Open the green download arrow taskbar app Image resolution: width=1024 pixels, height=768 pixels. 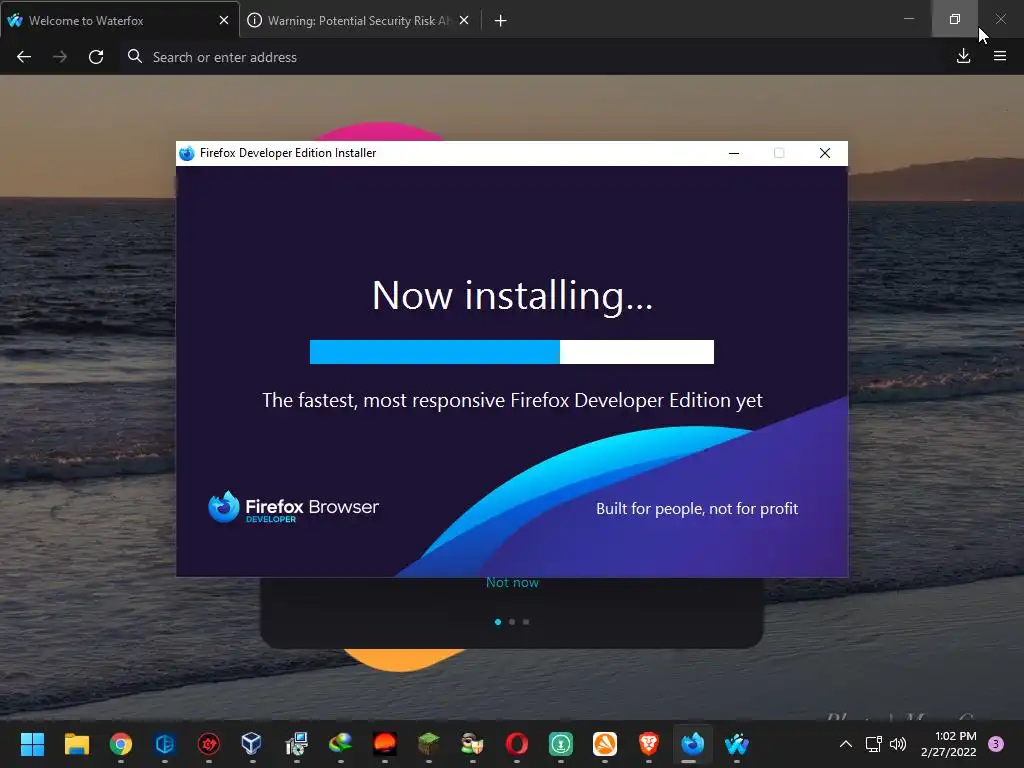click(560, 744)
